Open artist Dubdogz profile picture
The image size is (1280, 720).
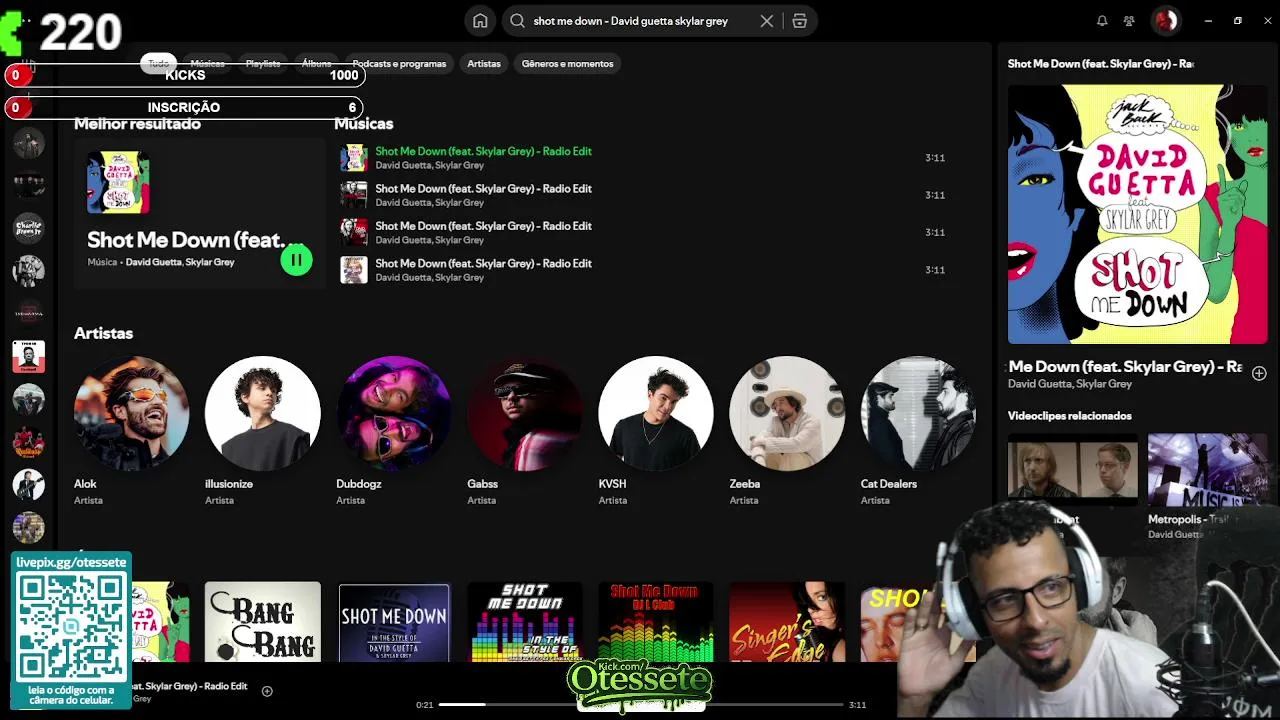coord(394,413)
